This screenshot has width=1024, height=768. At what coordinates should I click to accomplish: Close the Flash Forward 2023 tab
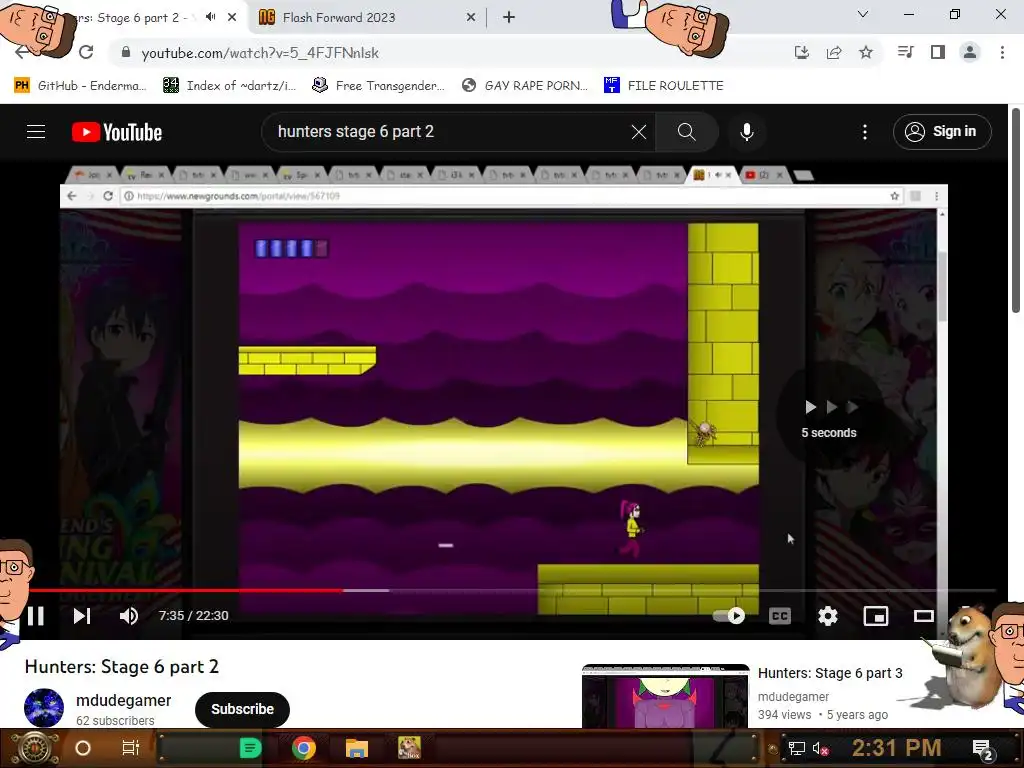(470, 18)
